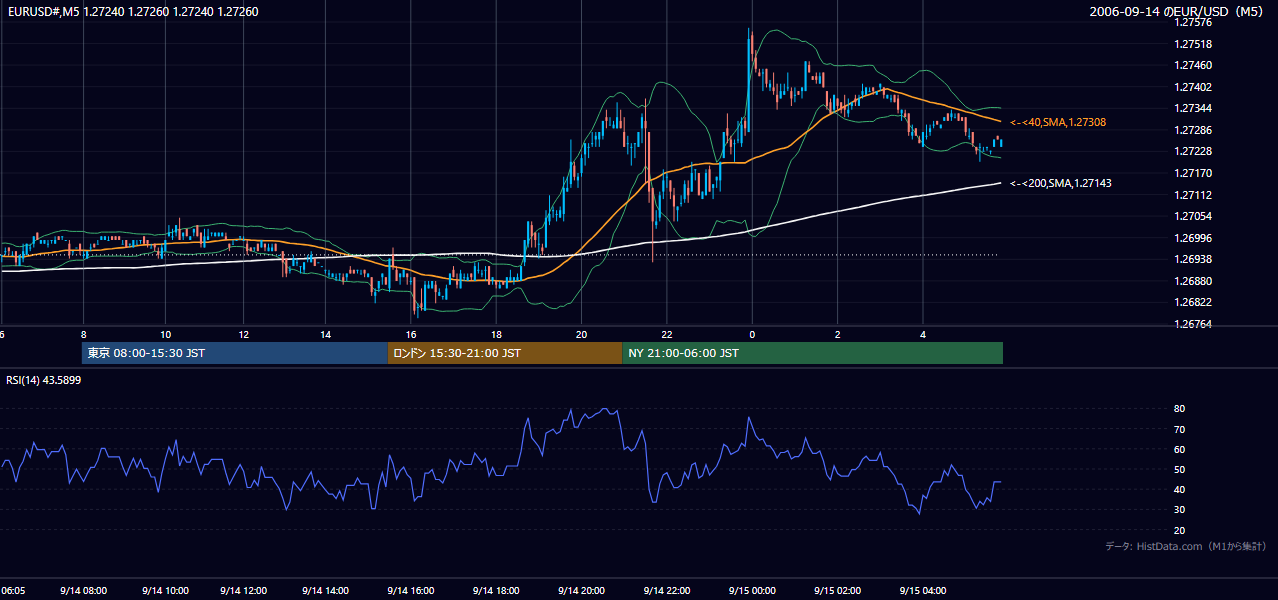Click hour label 14 under price chart
This screenshot has width=1278, height=600.
326,334
